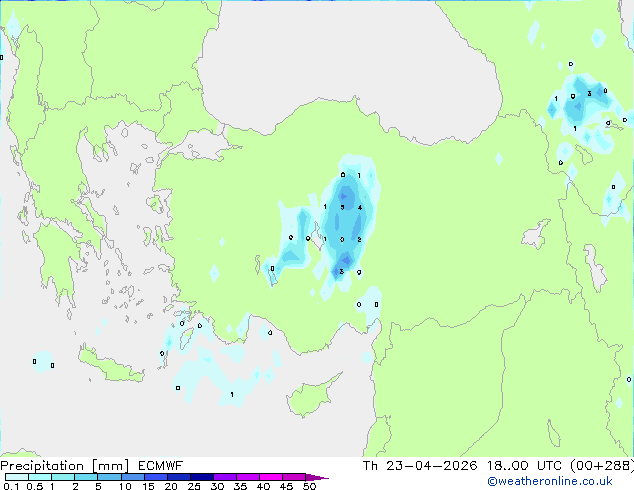This screenshot has height=490, width=634.
Task: Click the '40' legend scale label
Action: 263,486
